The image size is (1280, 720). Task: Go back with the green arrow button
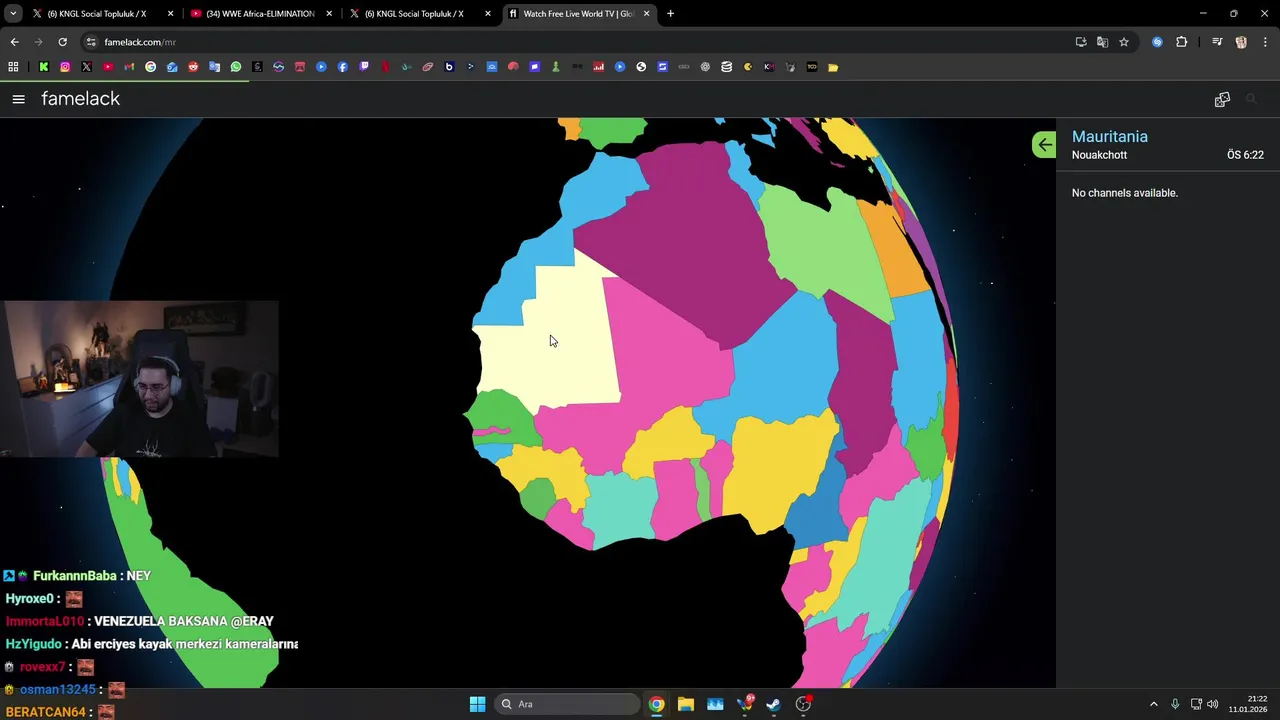click(x=1044, y=145)
